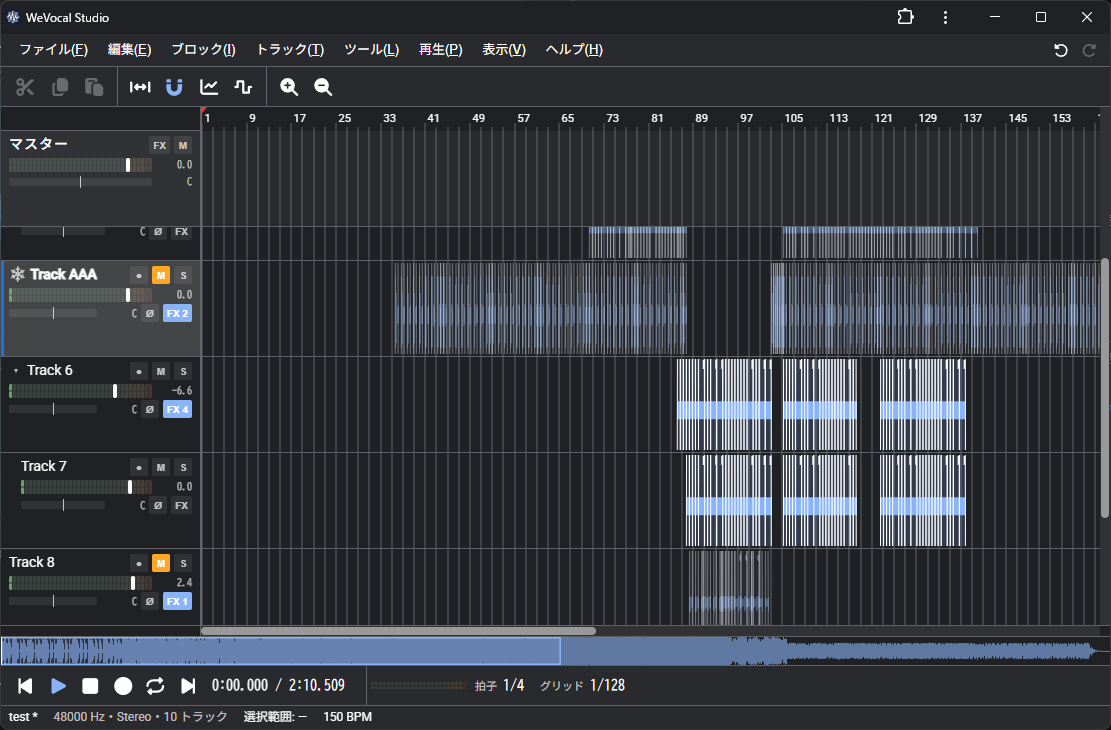Click the line graph toolbar icon
Image resolution: width=1111 pixels, height=730 pixels.
coord(209,87)
